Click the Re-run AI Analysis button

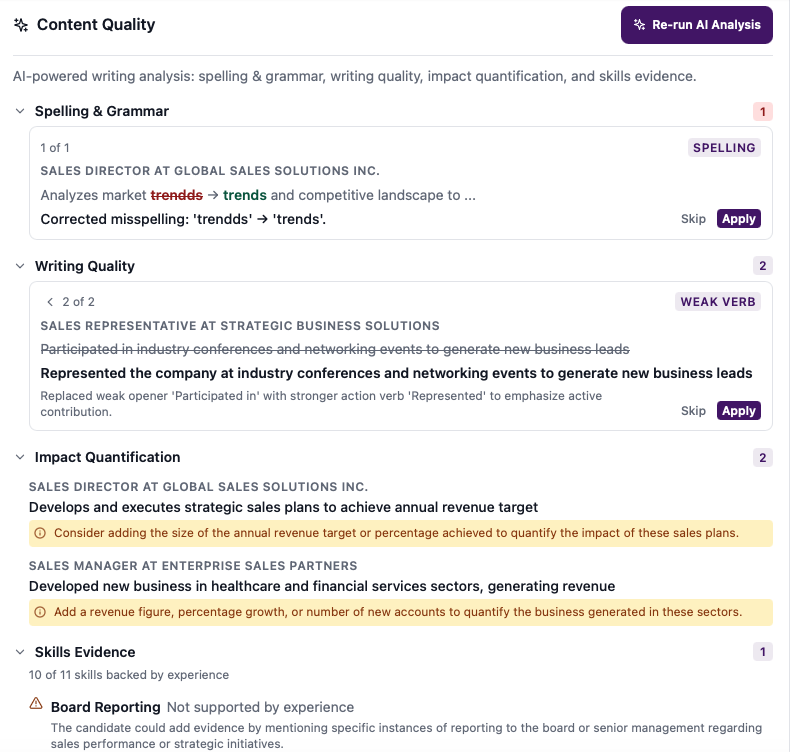pyautogui.click(x=696, y=25)
